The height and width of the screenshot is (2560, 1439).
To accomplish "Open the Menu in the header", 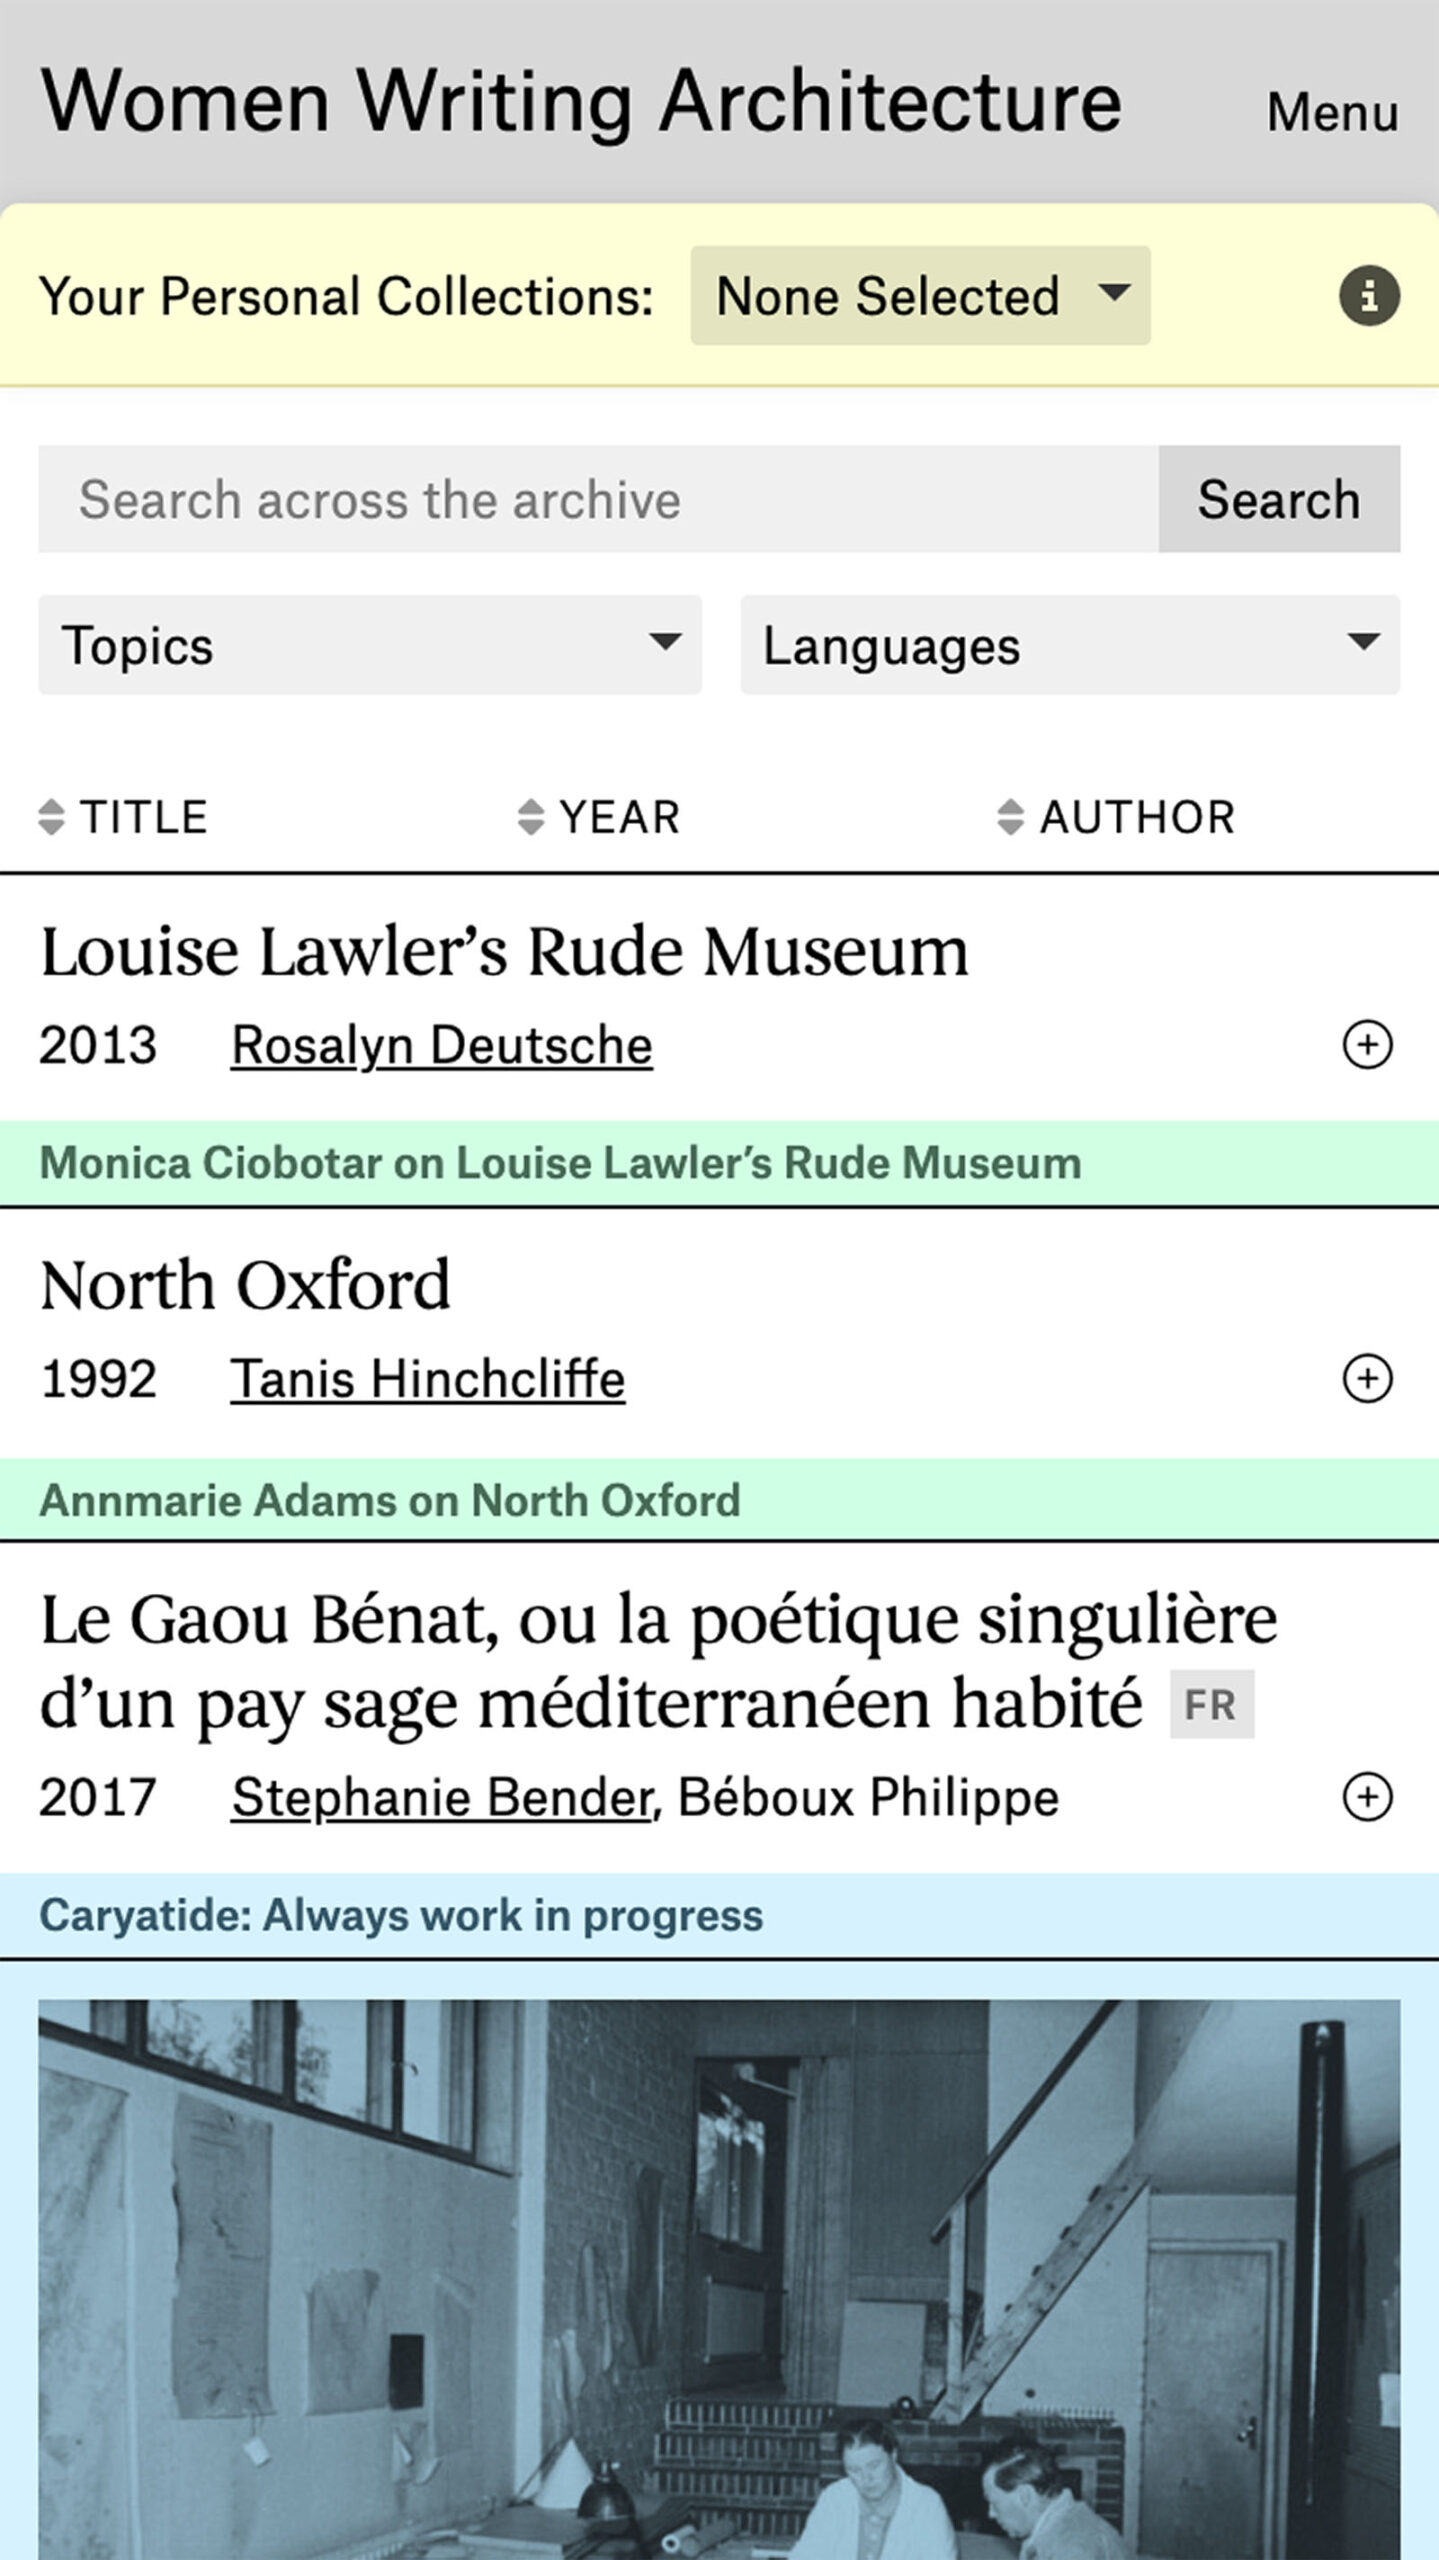I will click(x=1332, y=112).
